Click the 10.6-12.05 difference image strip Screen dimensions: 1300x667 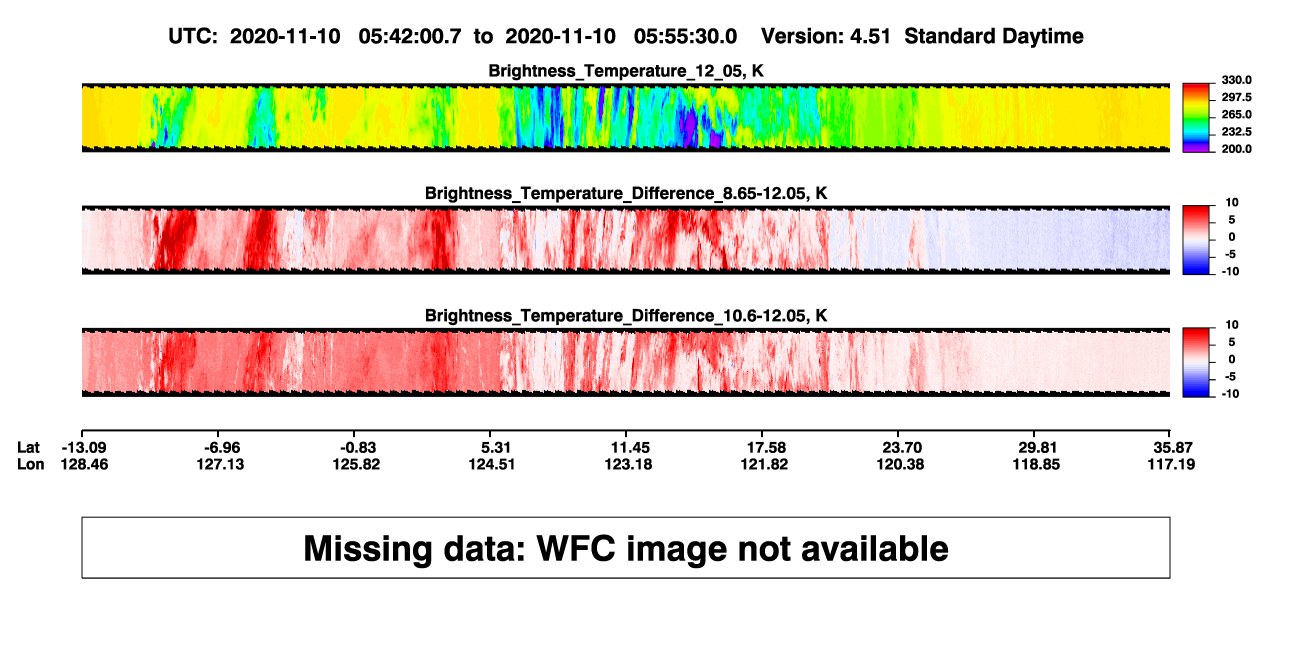coord(625,362)
